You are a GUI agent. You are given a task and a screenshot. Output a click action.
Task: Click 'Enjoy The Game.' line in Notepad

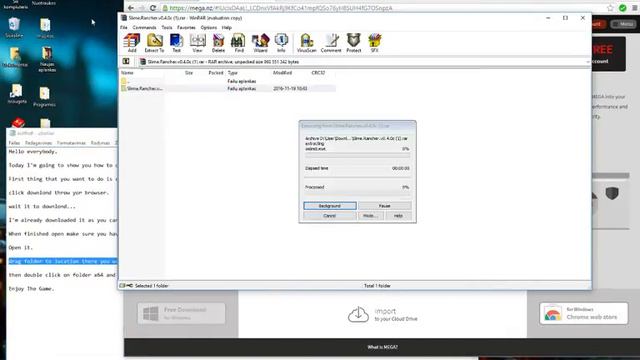(x=31, y=289)
